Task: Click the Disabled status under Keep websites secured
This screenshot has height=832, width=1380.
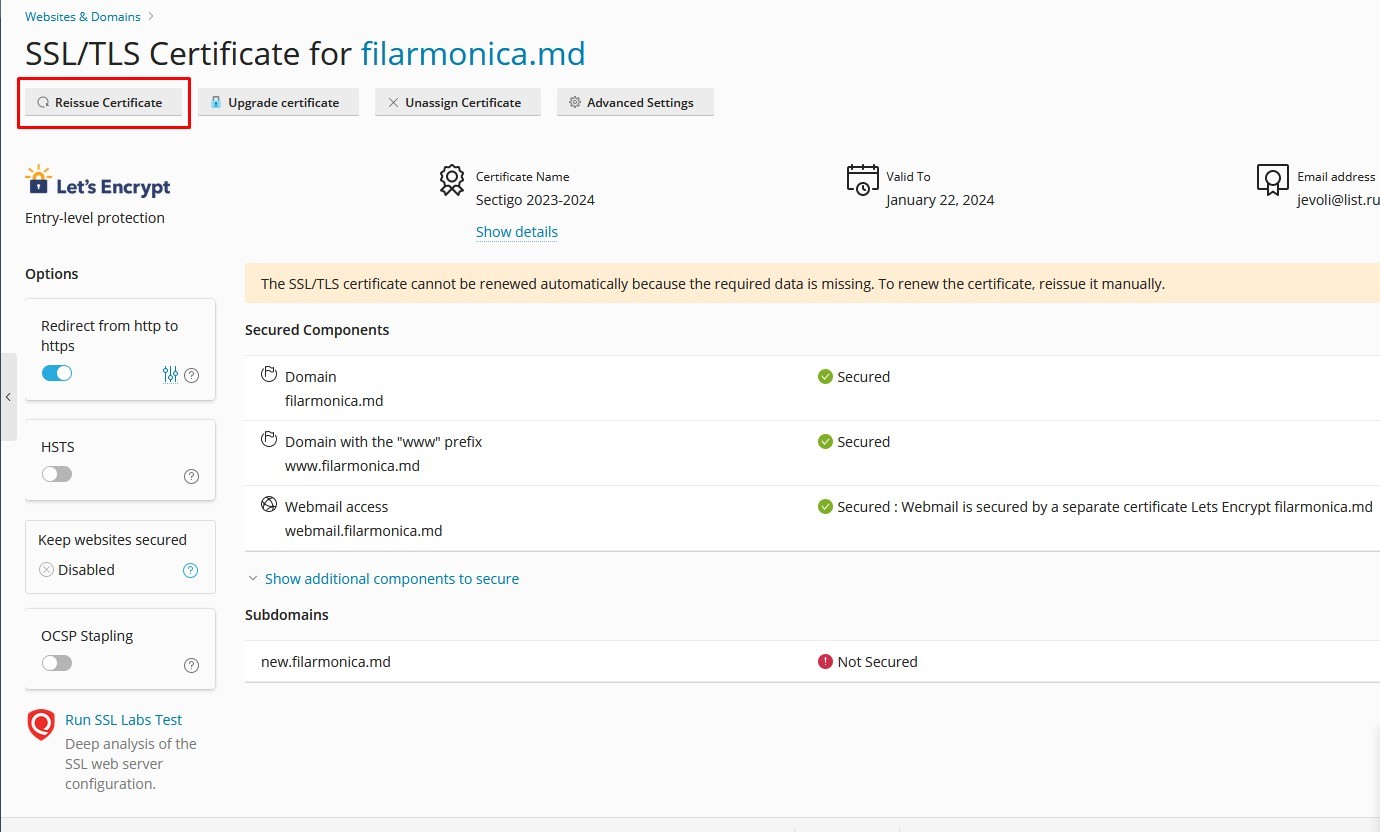Action: tap(77, 570)
